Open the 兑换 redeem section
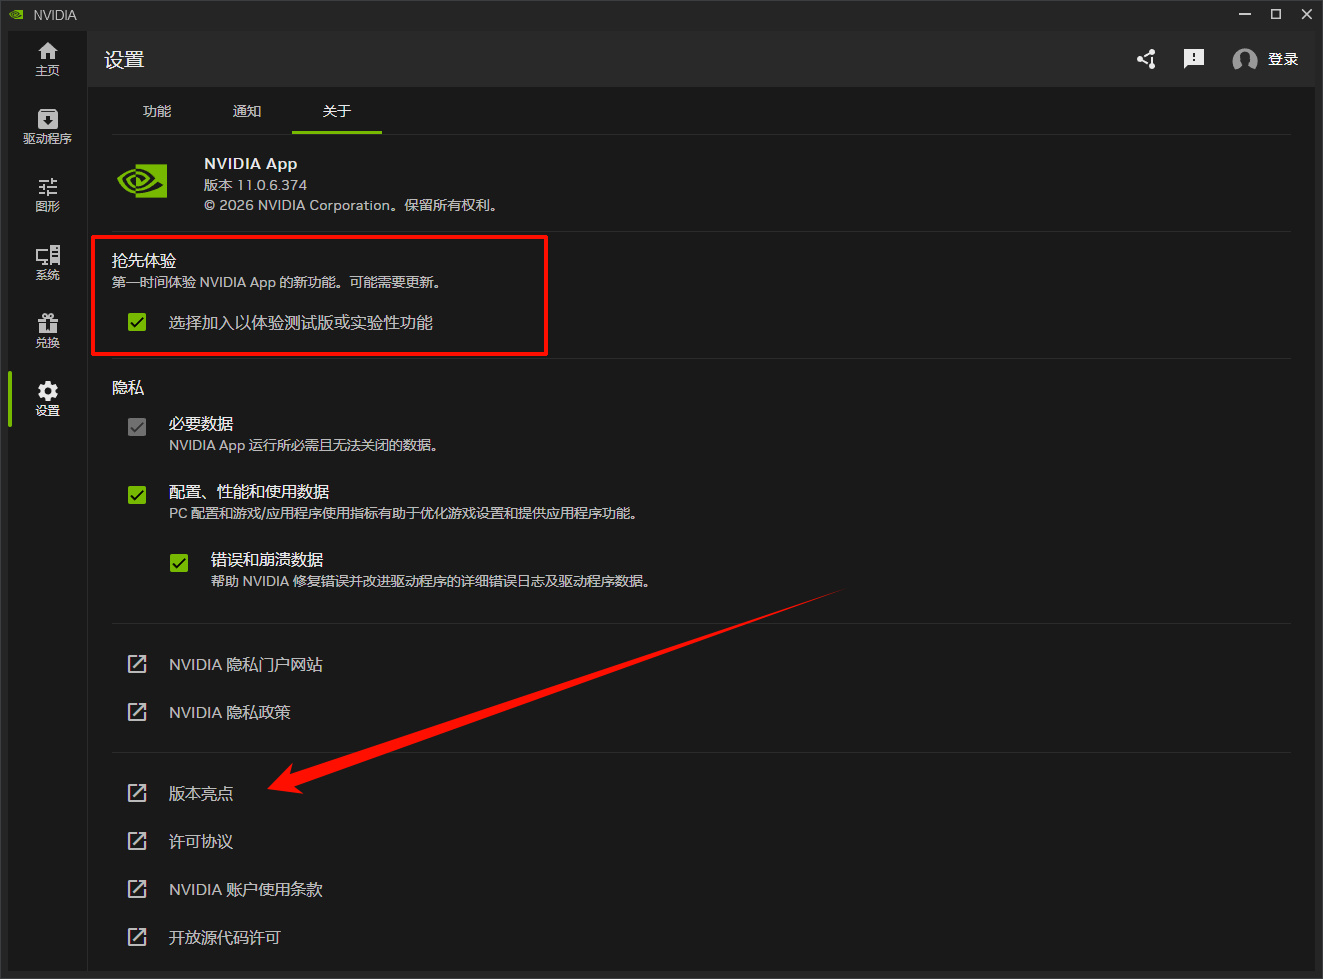The height and width of the screenshot is (979, 1323). click(47, 331)
